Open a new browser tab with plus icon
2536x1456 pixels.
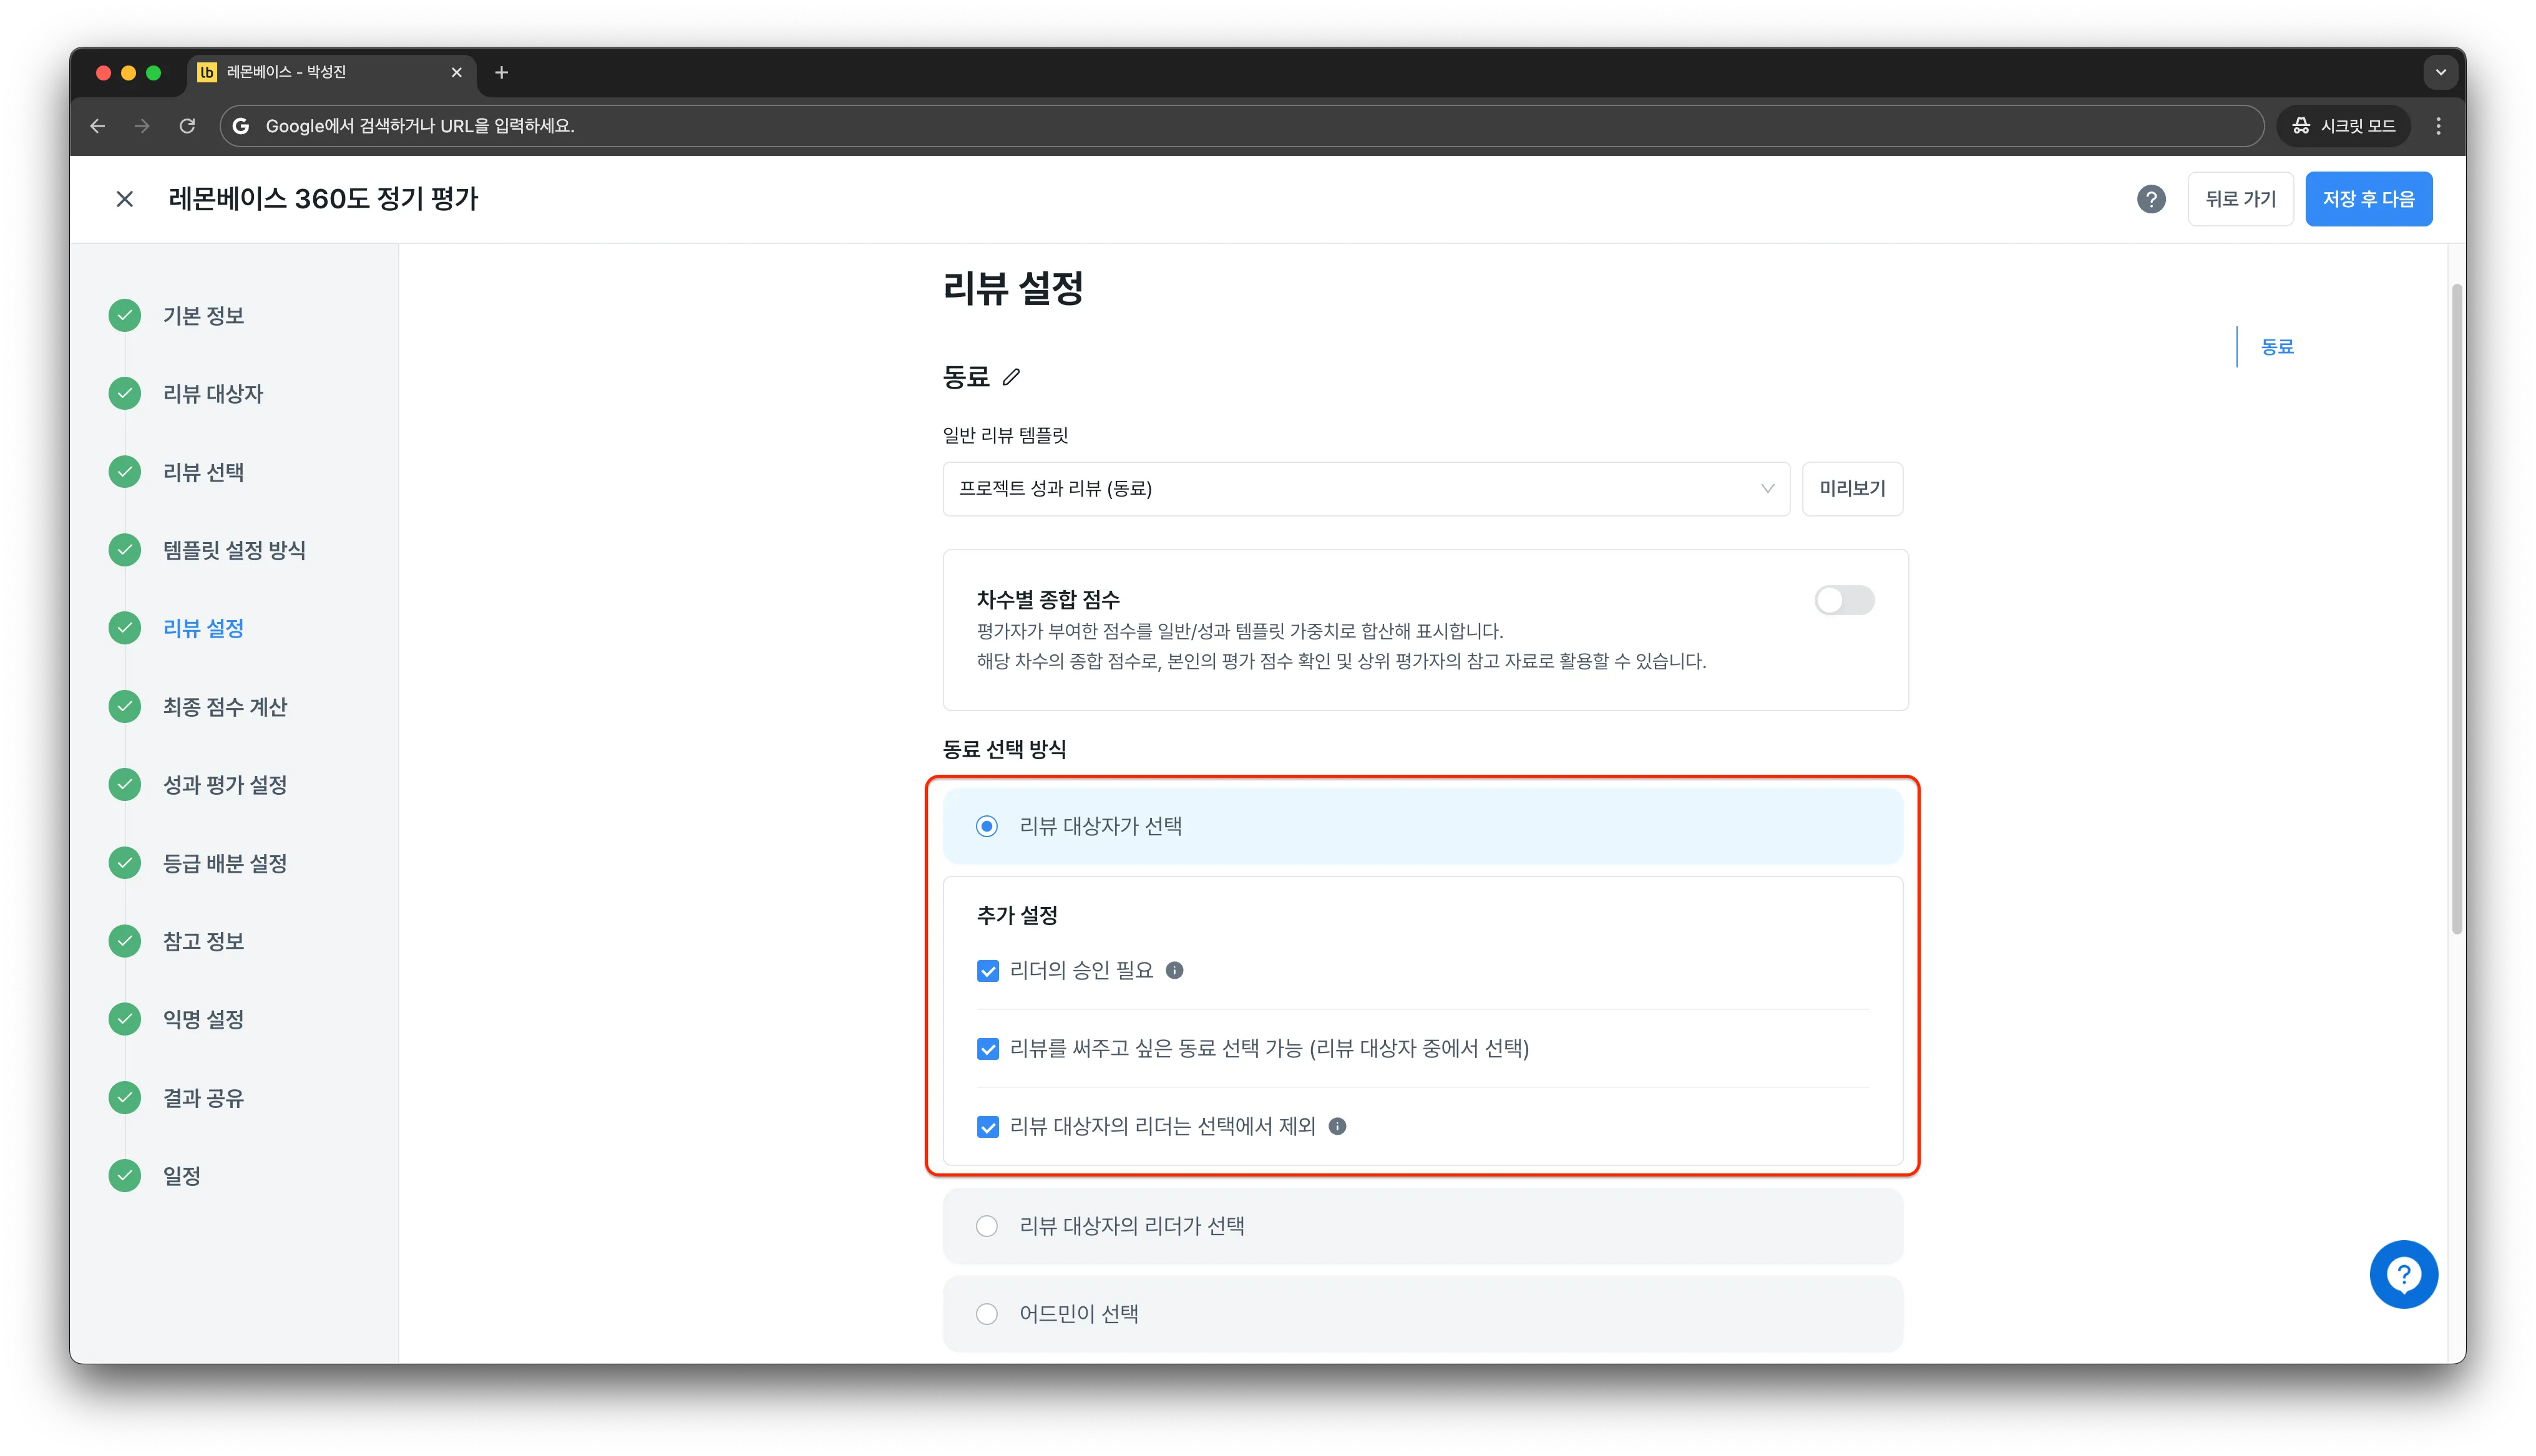(x=502, y=72)
